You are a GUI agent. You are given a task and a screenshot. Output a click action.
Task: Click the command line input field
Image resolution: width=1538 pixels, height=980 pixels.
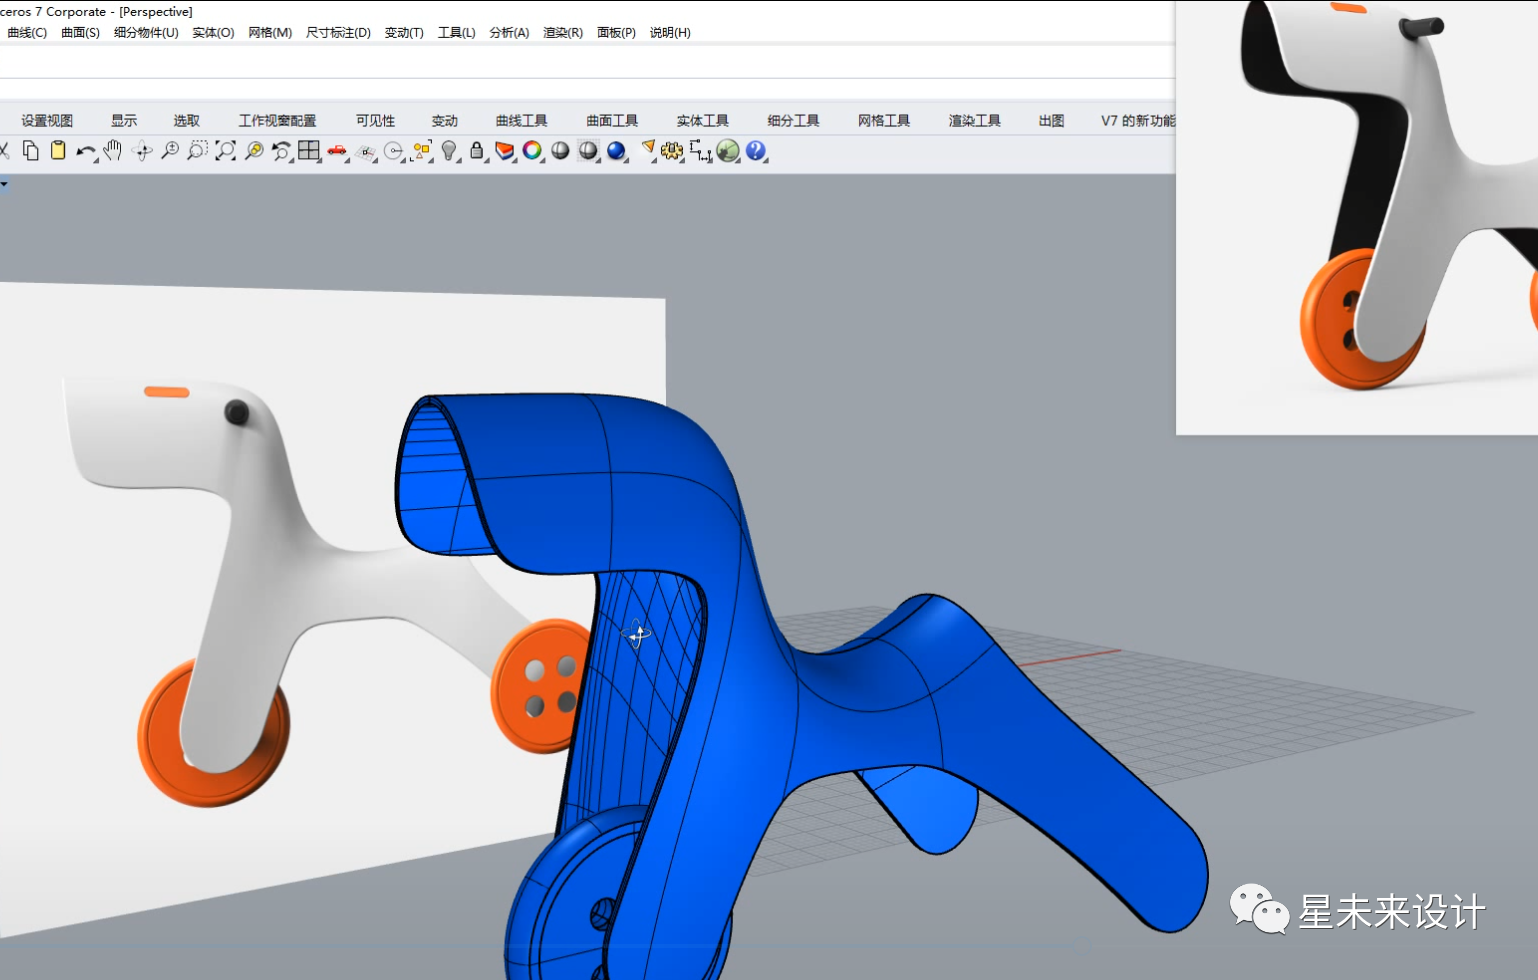[x=587, y=63]
